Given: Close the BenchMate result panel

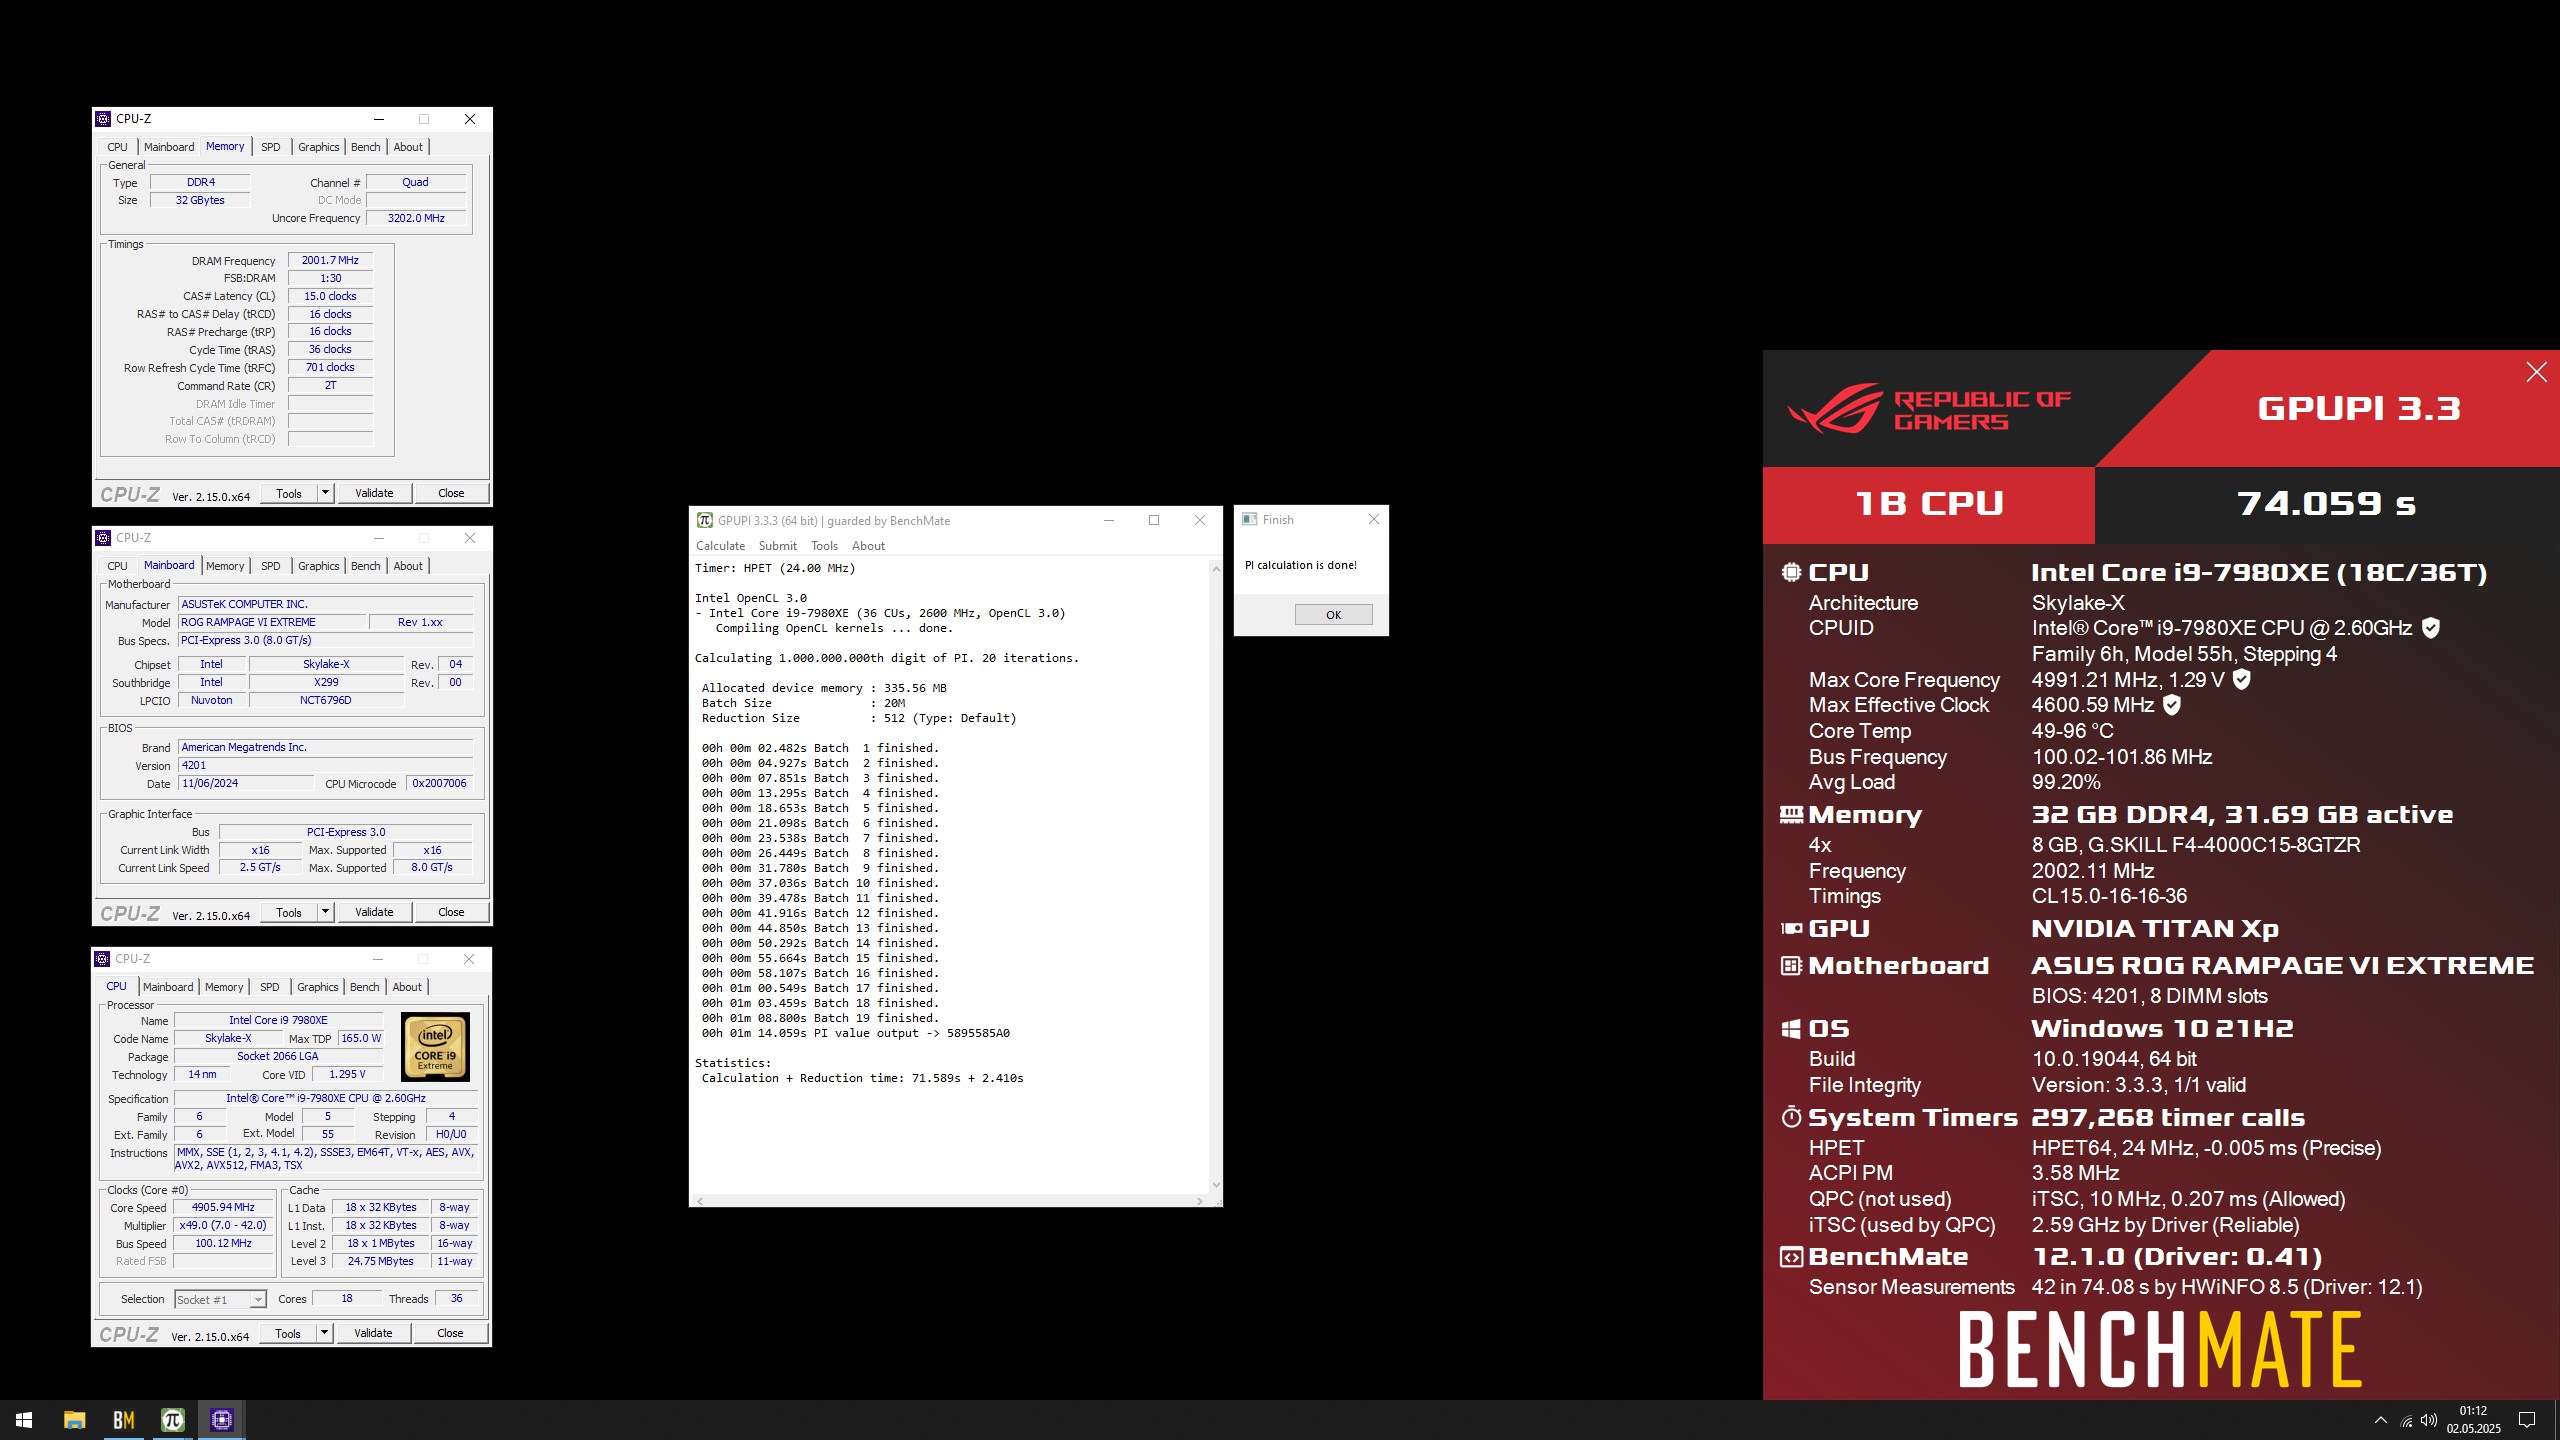Looking at the screenshot, I should pos(2536,372).
